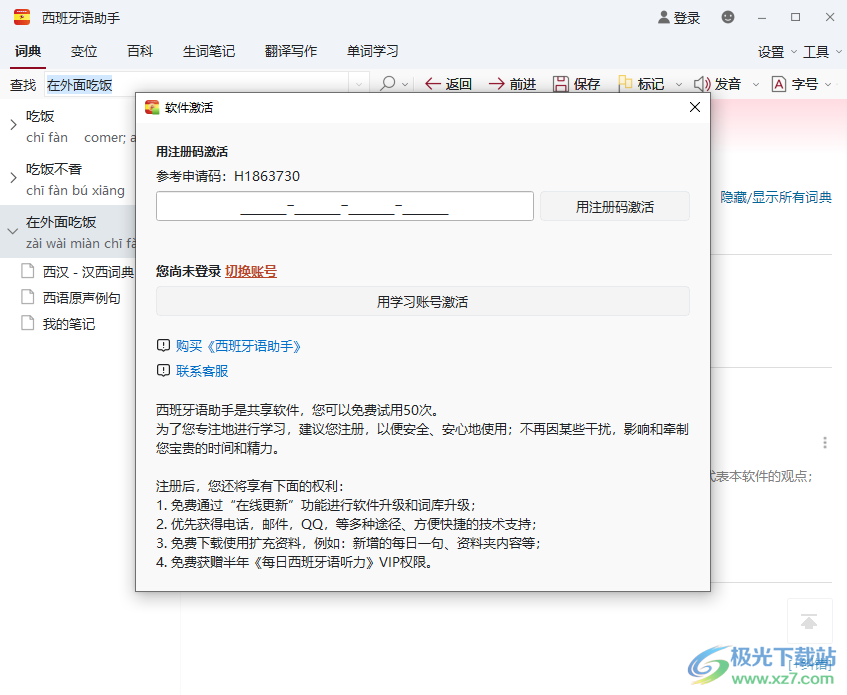Screen dimensions: 847x695
Task: Open the 购买《西班牙语助手》 link
Action: click(238, 346)
